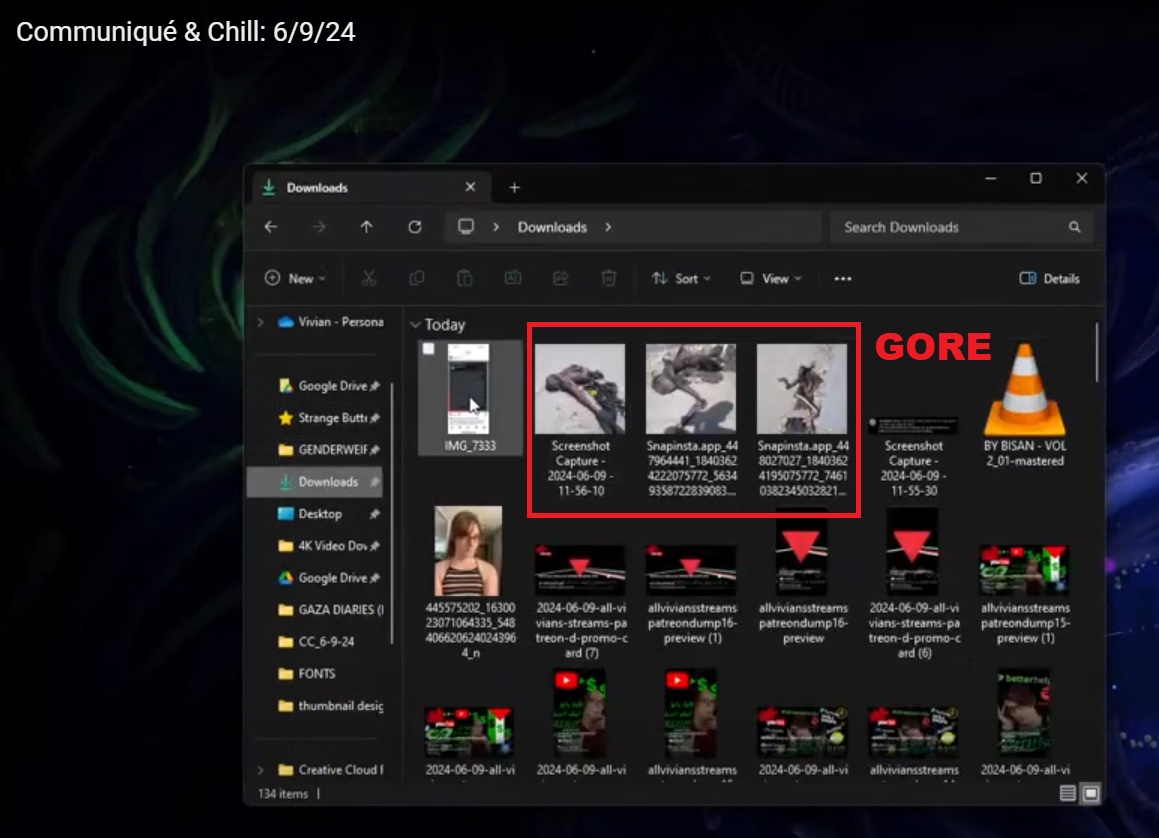Screen dimensions: 1159x838
Task: Click the Delete trash icon in toolbar
Action: click(x=609, y=279)
